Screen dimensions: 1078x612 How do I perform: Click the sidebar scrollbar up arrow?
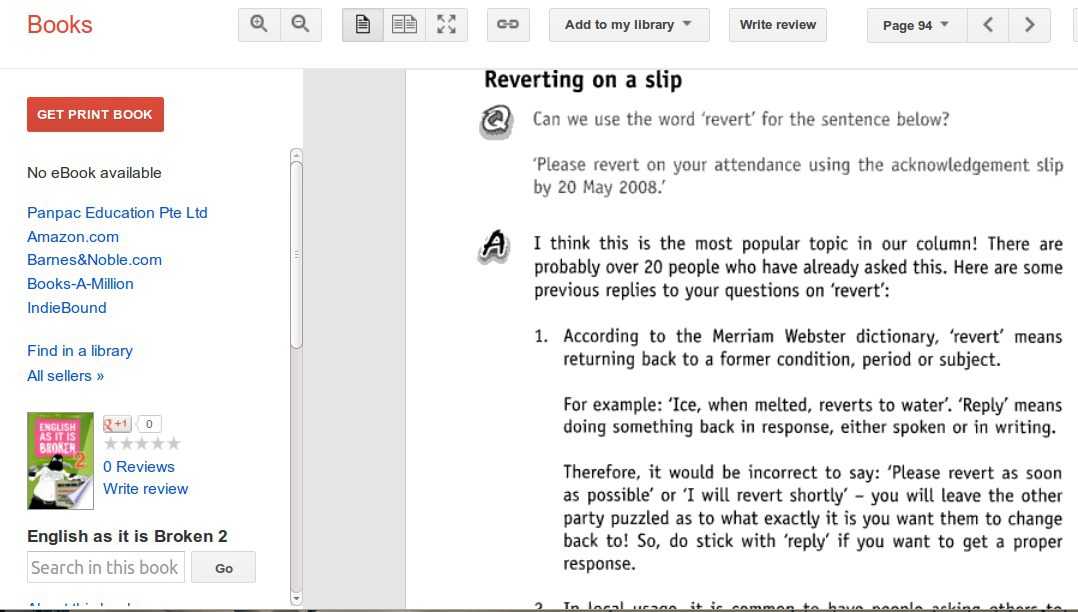click(296, 155)
